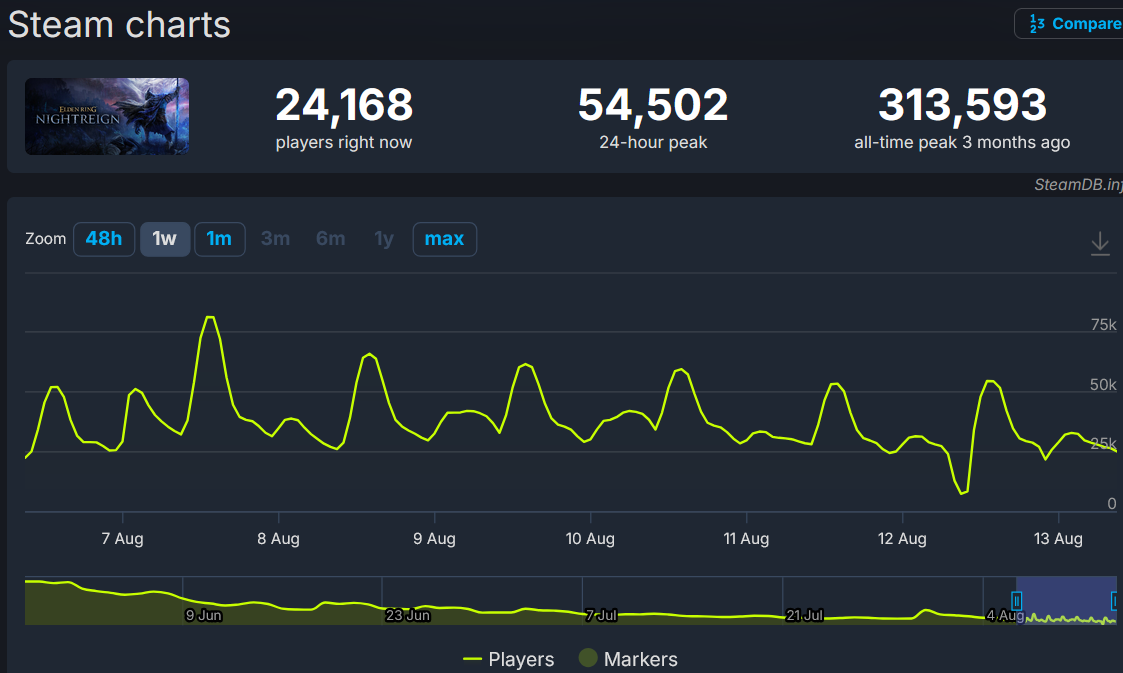Click the 7 Aug axis label
This screenshot has height=673, width=1123.
point(122,538)
